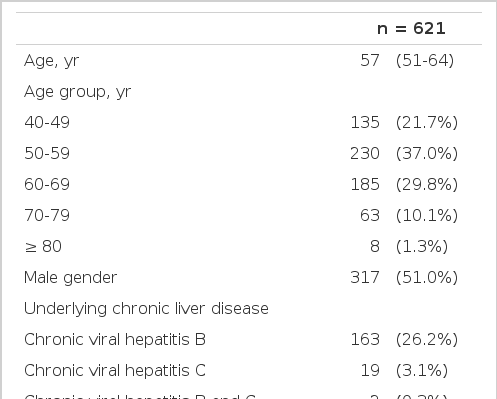Select Chronic viral hepatitis C label
Screen dimensions: 497x399
[115, 371]
